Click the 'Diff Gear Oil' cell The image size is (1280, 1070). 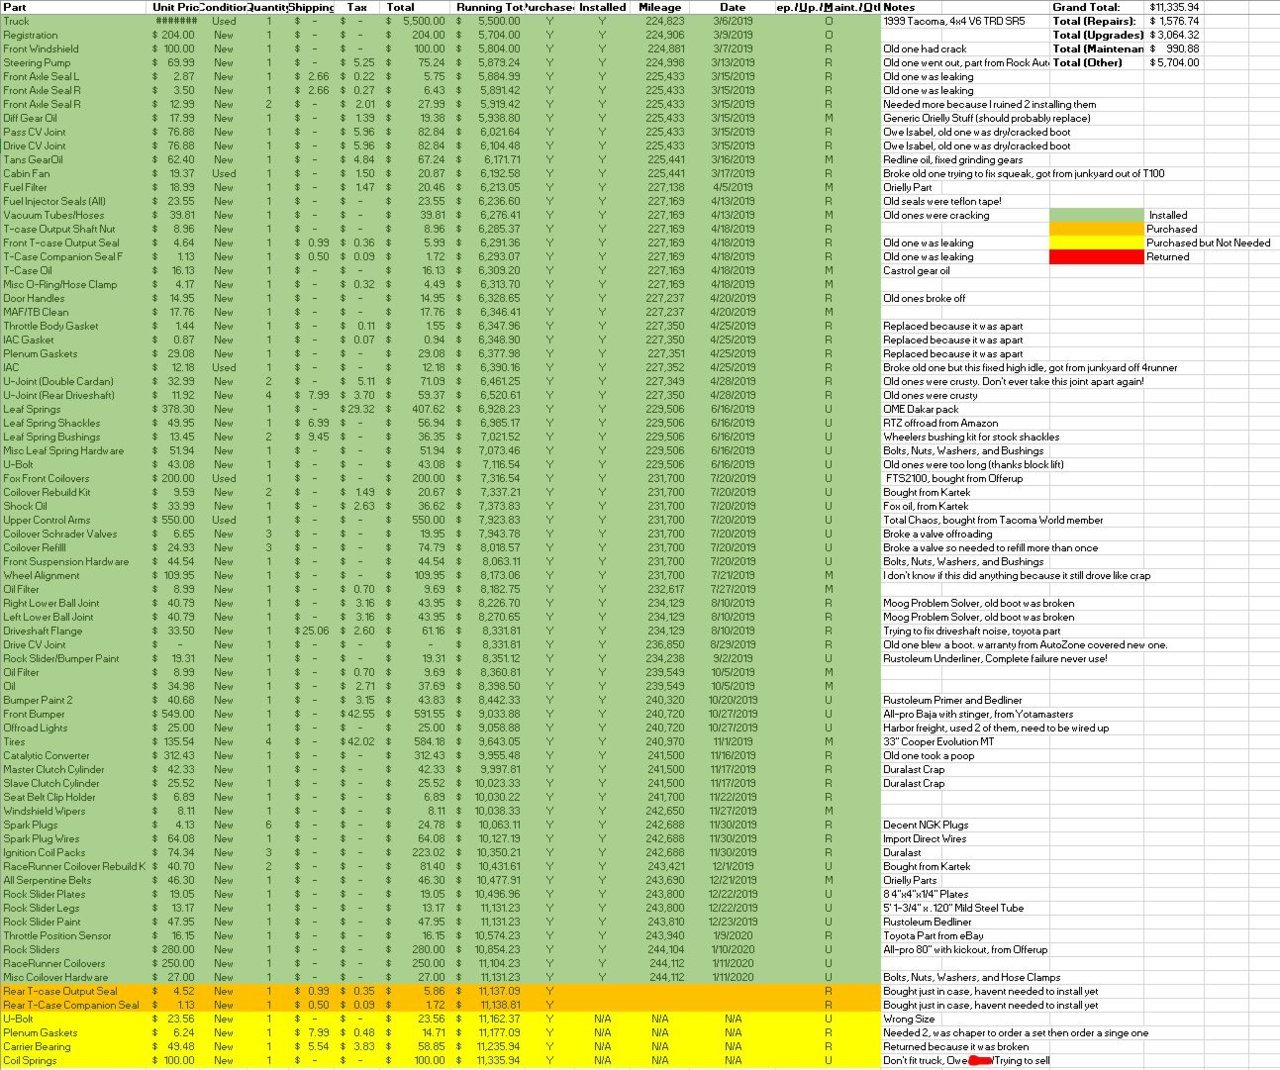click(x=75, y=118)
